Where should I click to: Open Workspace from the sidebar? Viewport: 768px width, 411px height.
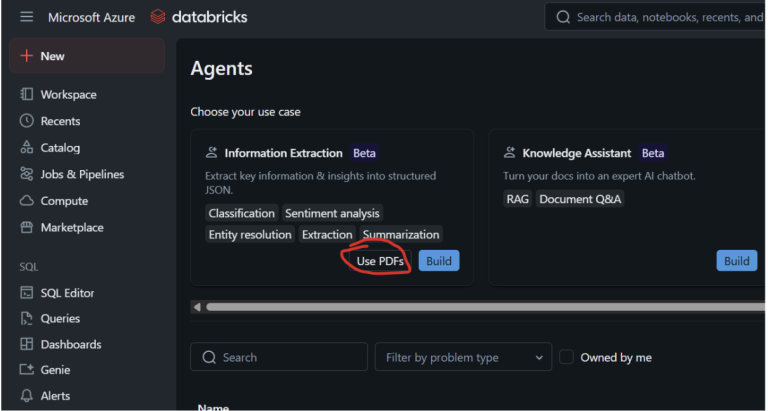68,95
